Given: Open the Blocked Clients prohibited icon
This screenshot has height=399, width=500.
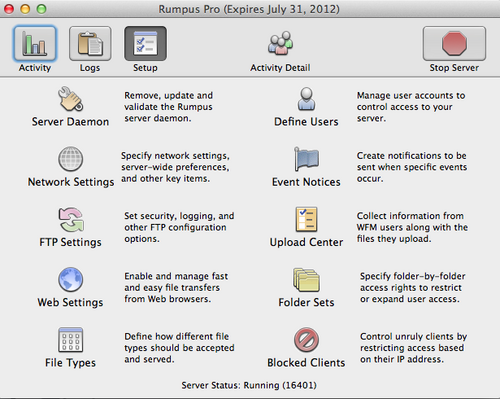Looking at the screenshot, I should (x=306, y=340).
